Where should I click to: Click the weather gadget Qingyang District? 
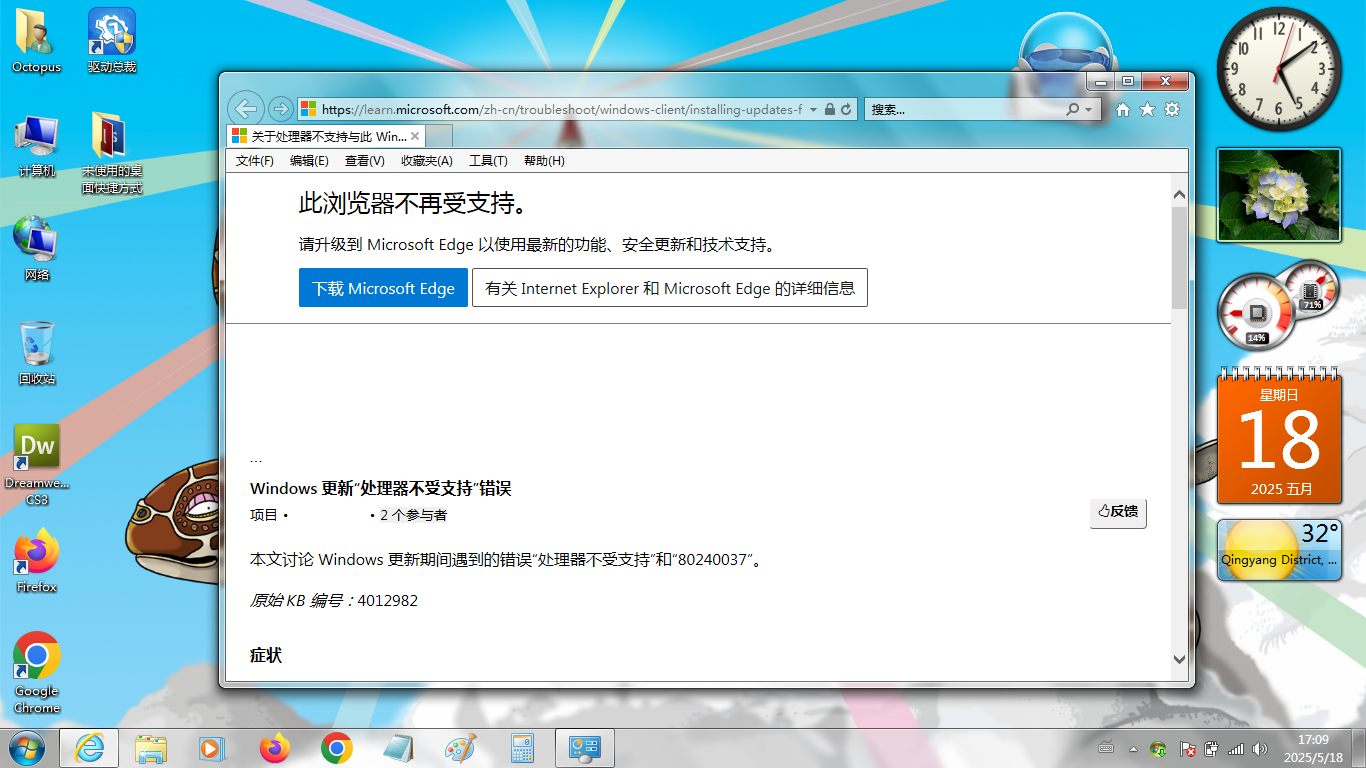[x=1279, y=550]
